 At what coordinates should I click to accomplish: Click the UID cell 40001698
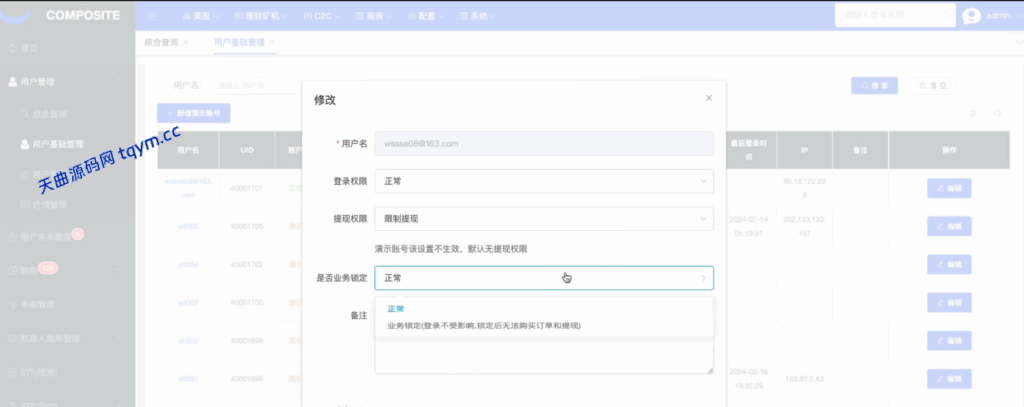coord(247,340)
